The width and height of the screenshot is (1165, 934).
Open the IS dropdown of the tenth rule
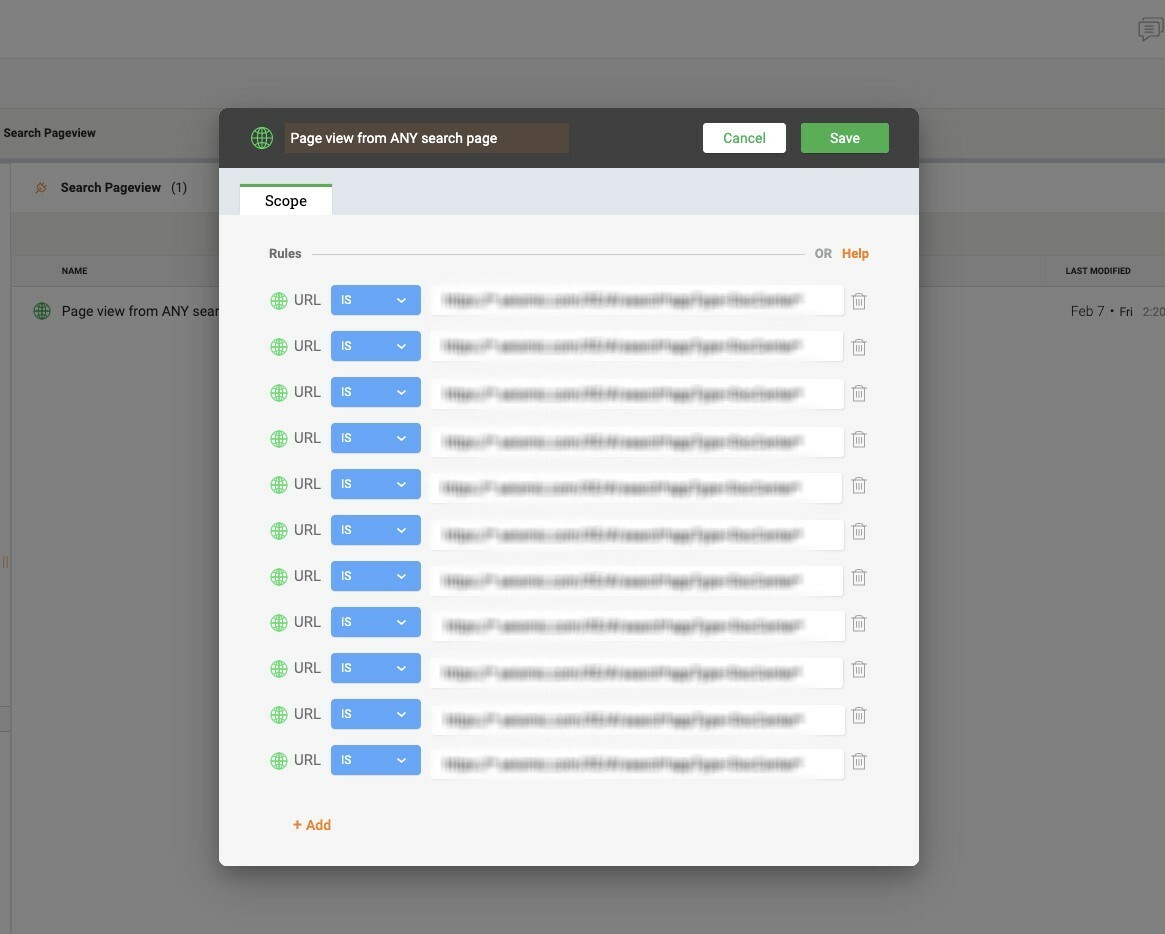click(375, 715)
